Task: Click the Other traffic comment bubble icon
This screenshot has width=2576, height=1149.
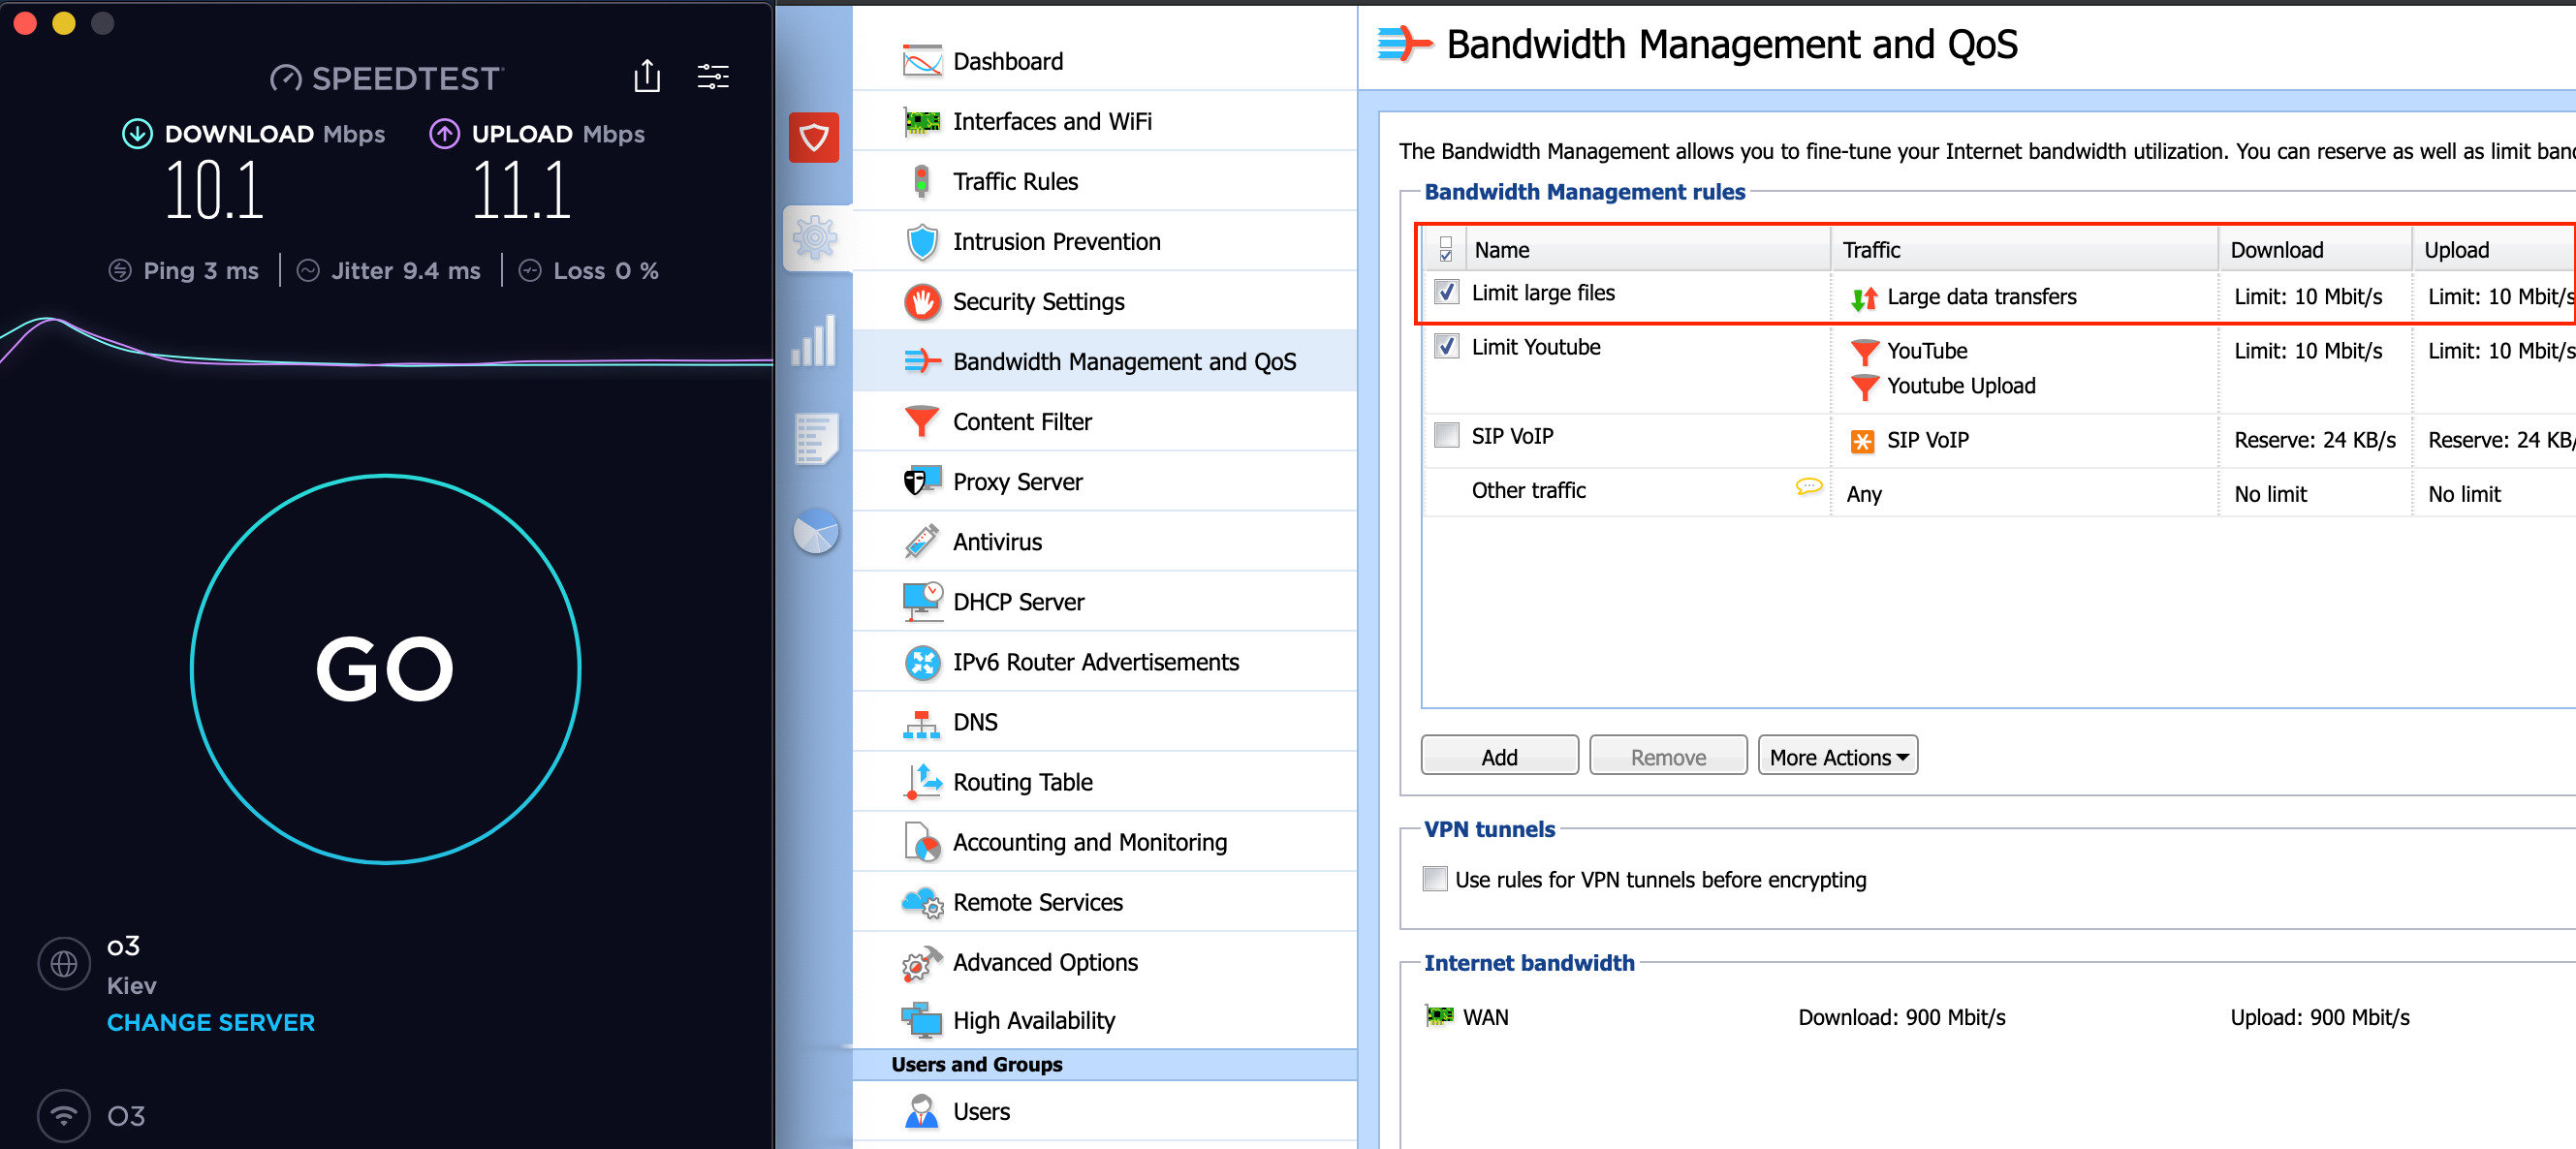Action: (x=1807, y=487)
